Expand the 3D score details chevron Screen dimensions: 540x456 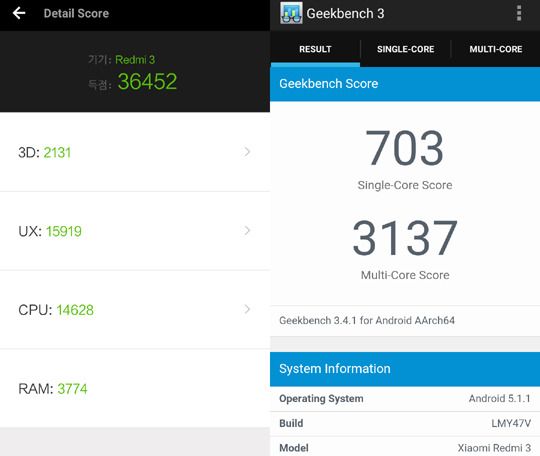(x=247, y=152)
